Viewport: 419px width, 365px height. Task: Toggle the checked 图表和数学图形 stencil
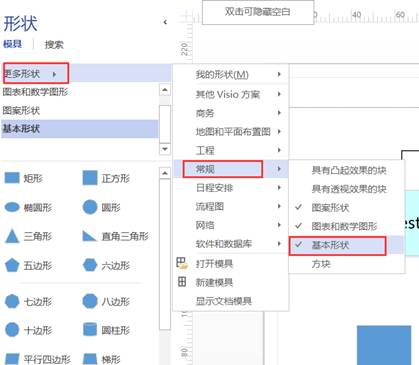click(x=346, y=226)
